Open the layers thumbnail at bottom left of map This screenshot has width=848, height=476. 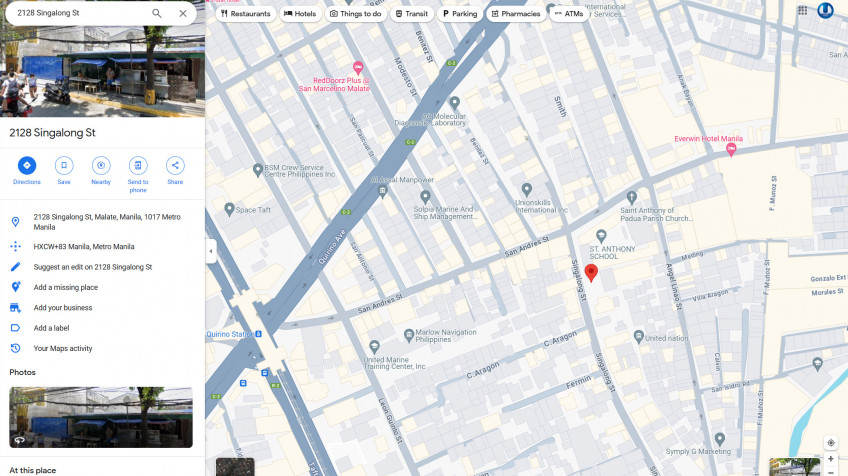coord(235,467)
